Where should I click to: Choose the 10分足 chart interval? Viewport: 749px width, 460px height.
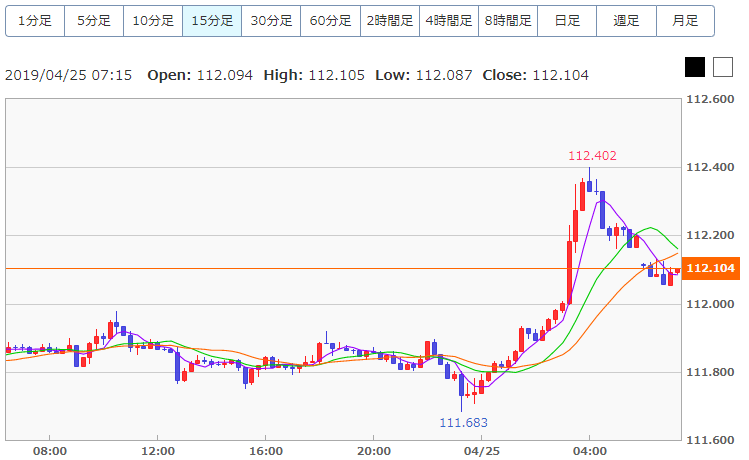pyautogui.click(x=153, y=20)
